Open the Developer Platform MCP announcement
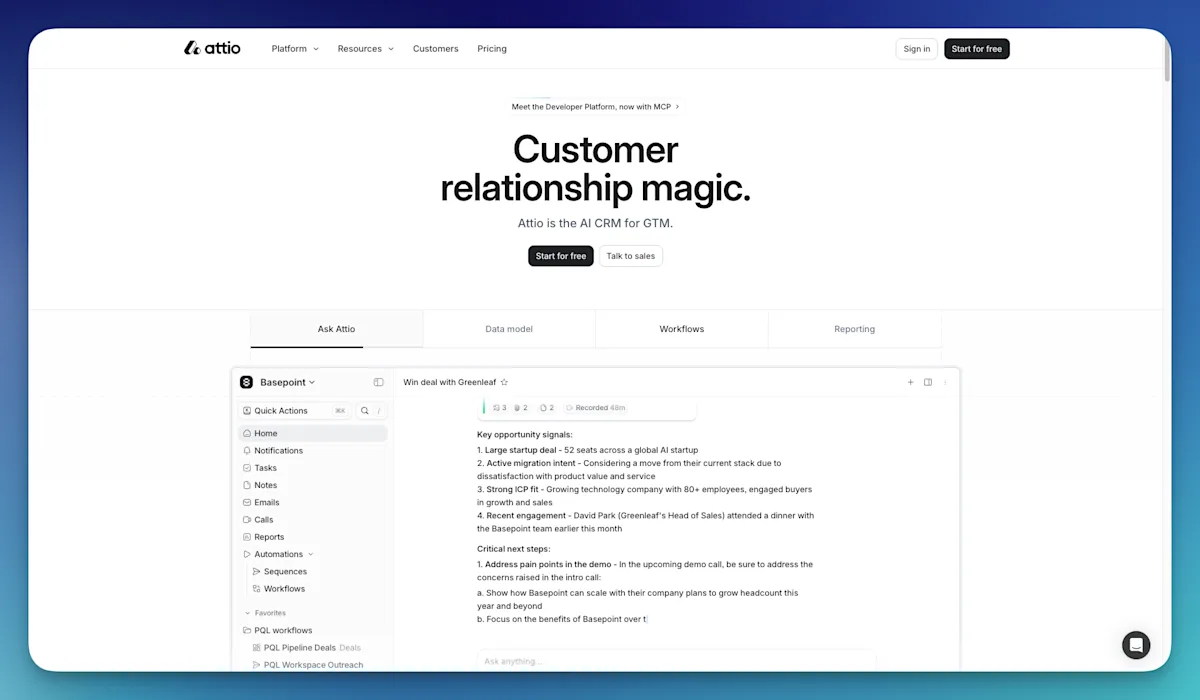The height and width of the screenshot is (700, 1200). [x=595, y=106]
